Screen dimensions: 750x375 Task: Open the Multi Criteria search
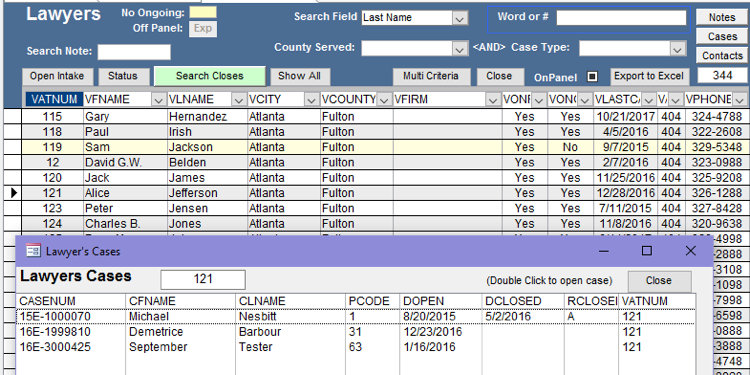point(431,76)
